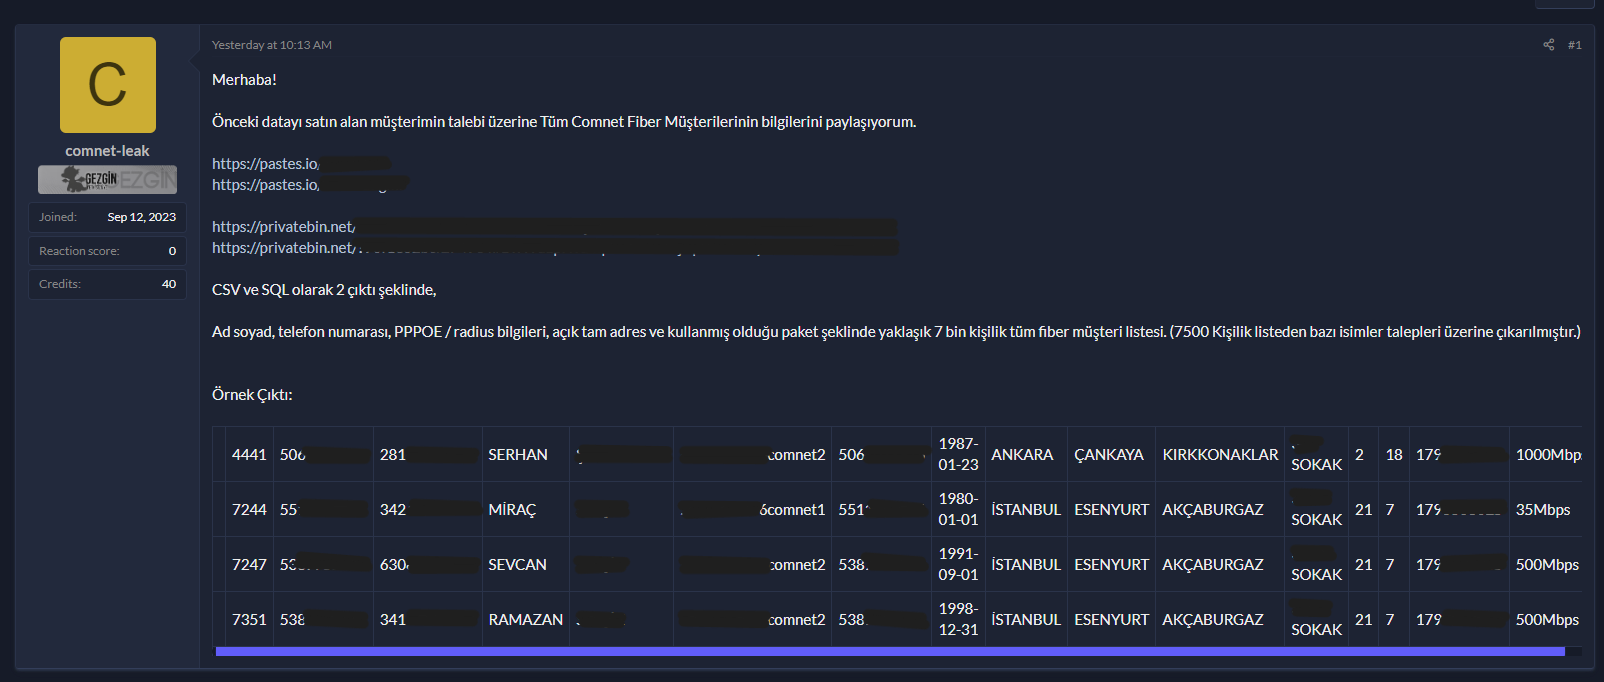Select the table cell with ID 4441
Image resolution: width=1604 pixels, height=682 pixels.
(249, 455)
